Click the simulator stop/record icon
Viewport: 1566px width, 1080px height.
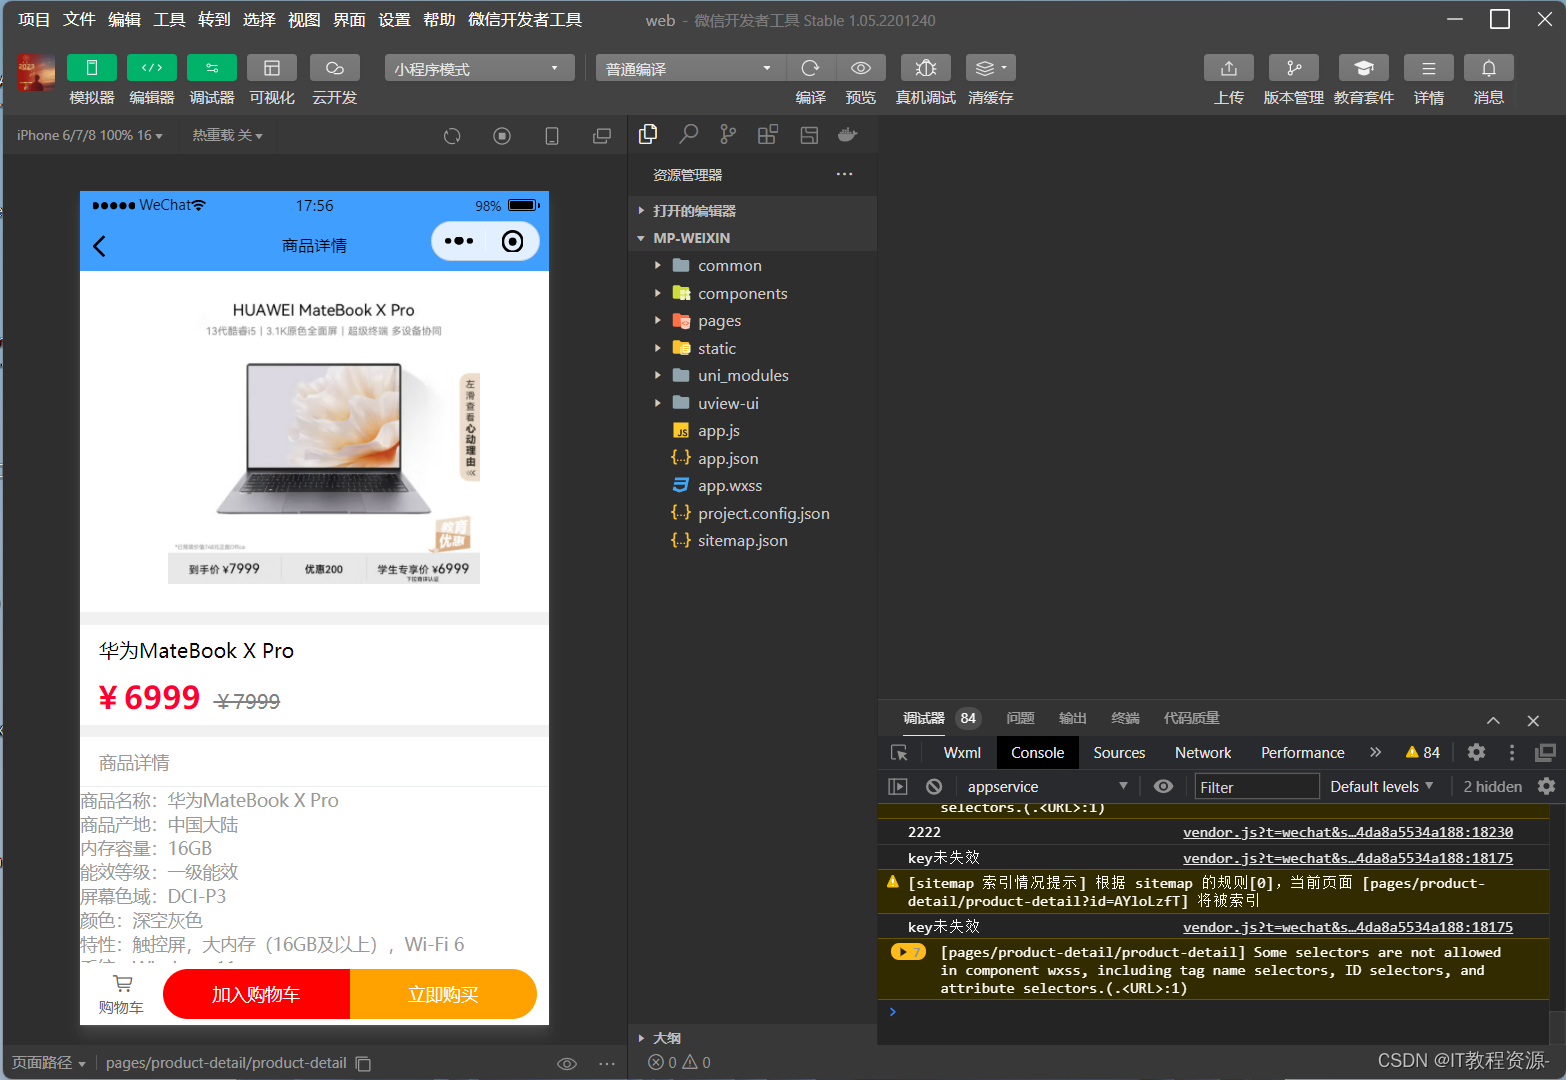502,136
